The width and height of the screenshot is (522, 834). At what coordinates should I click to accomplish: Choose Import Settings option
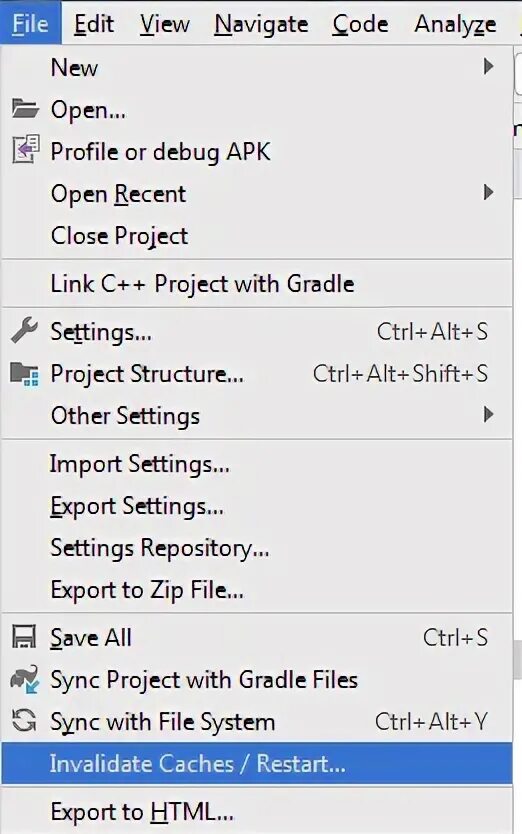pyautogui.click(x=256, y=464)
